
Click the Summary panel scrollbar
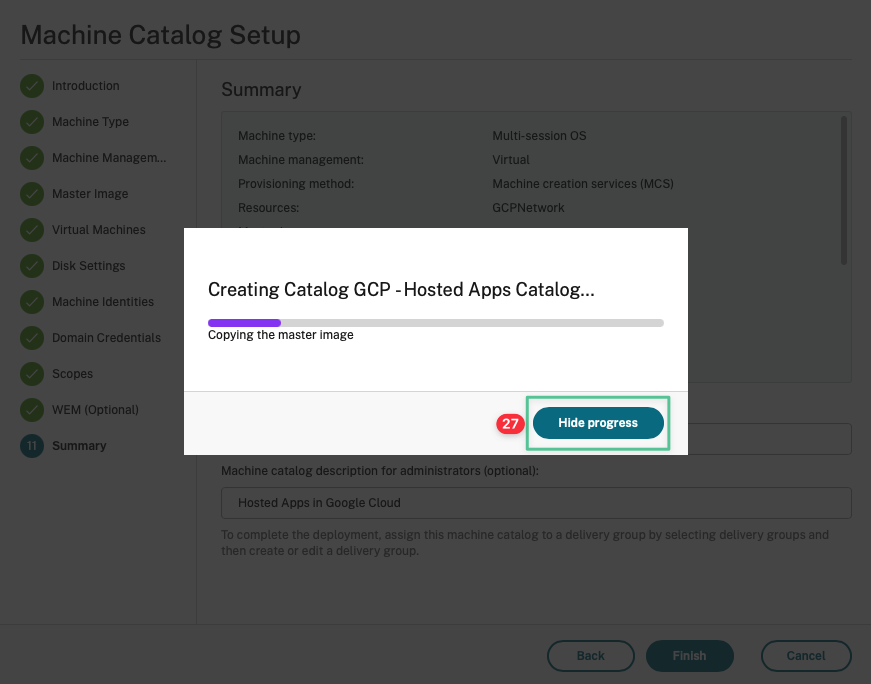pyautogui.click(x=844, y=190)
